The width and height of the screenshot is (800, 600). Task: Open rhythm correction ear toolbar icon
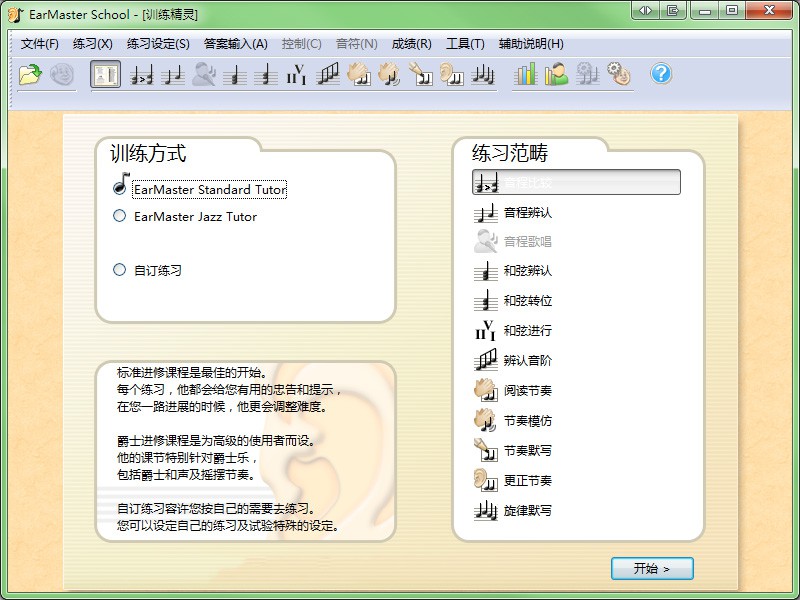click(452, 74)
